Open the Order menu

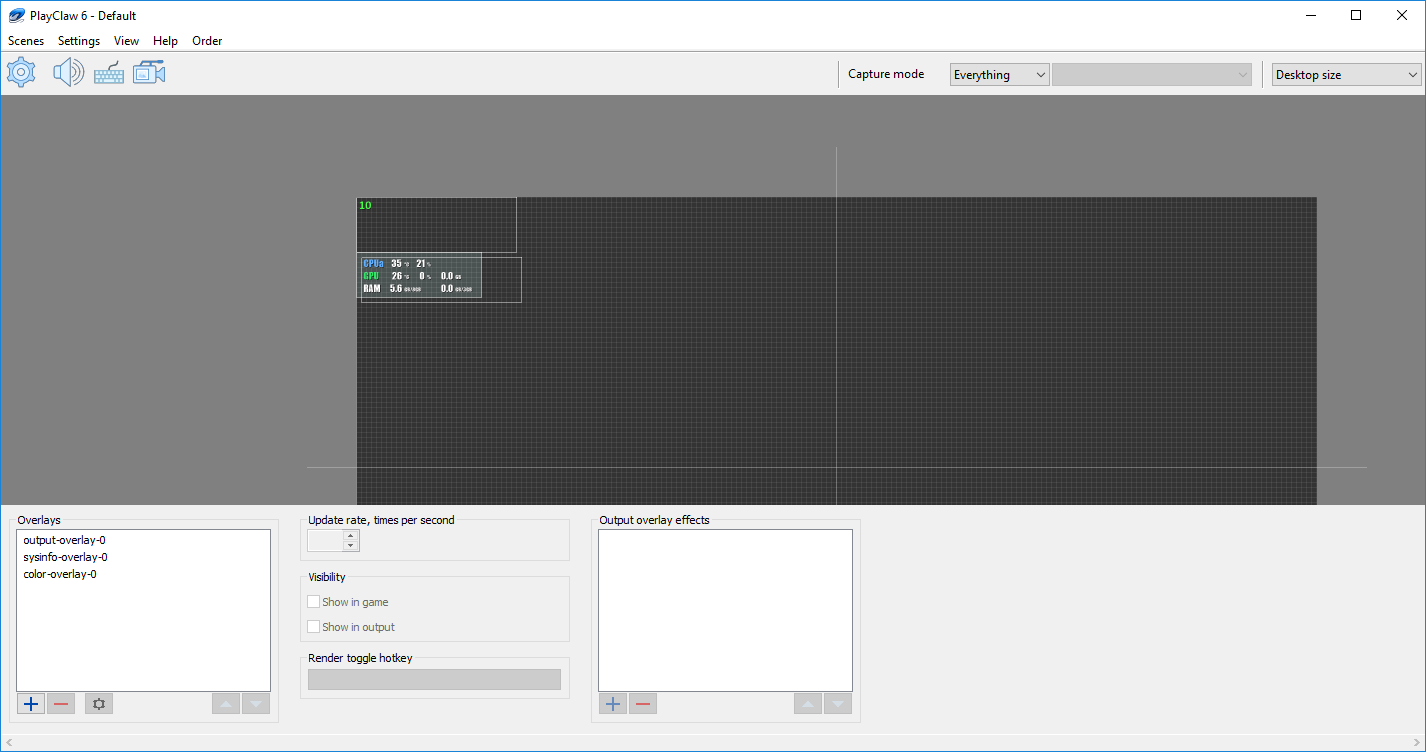click(x=207, y=41)
